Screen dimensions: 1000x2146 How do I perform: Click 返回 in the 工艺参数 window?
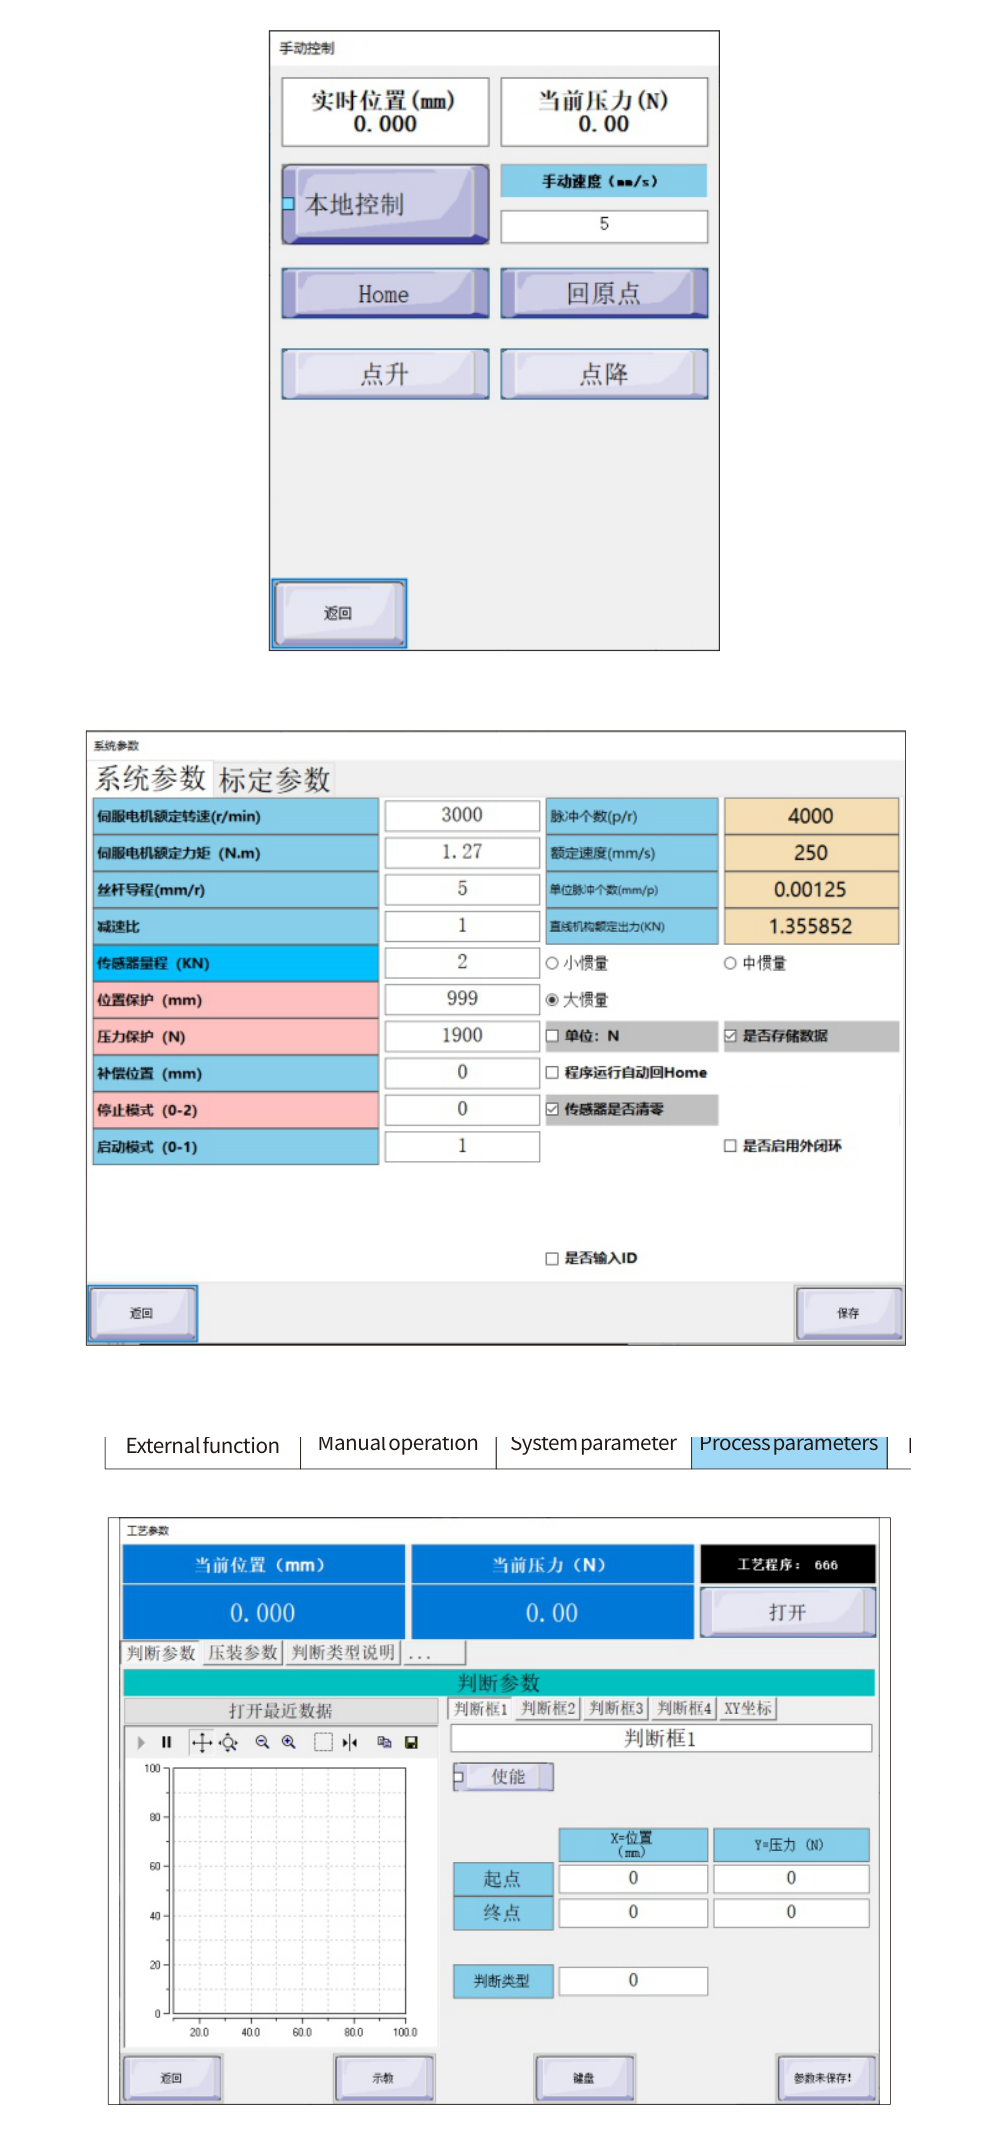coord(172,2078)
